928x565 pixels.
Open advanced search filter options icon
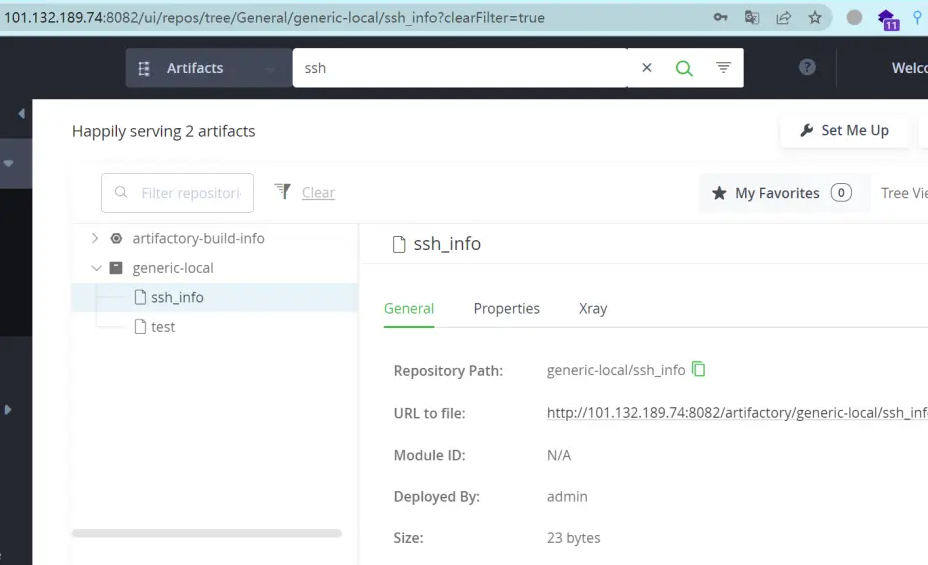pos(723,68)
